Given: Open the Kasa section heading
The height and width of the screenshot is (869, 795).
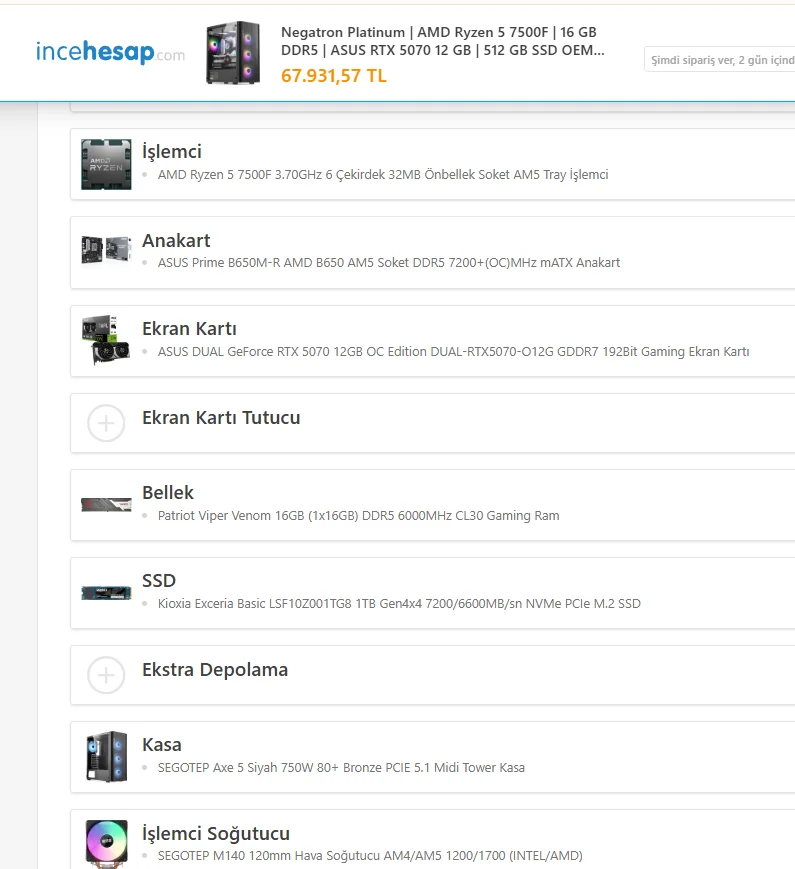Looking at the screenshot, I should (x=161, y=744).
